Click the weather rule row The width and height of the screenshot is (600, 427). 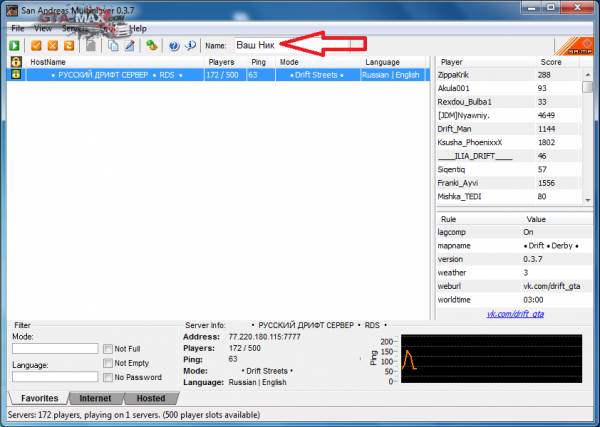click(514, 273)
